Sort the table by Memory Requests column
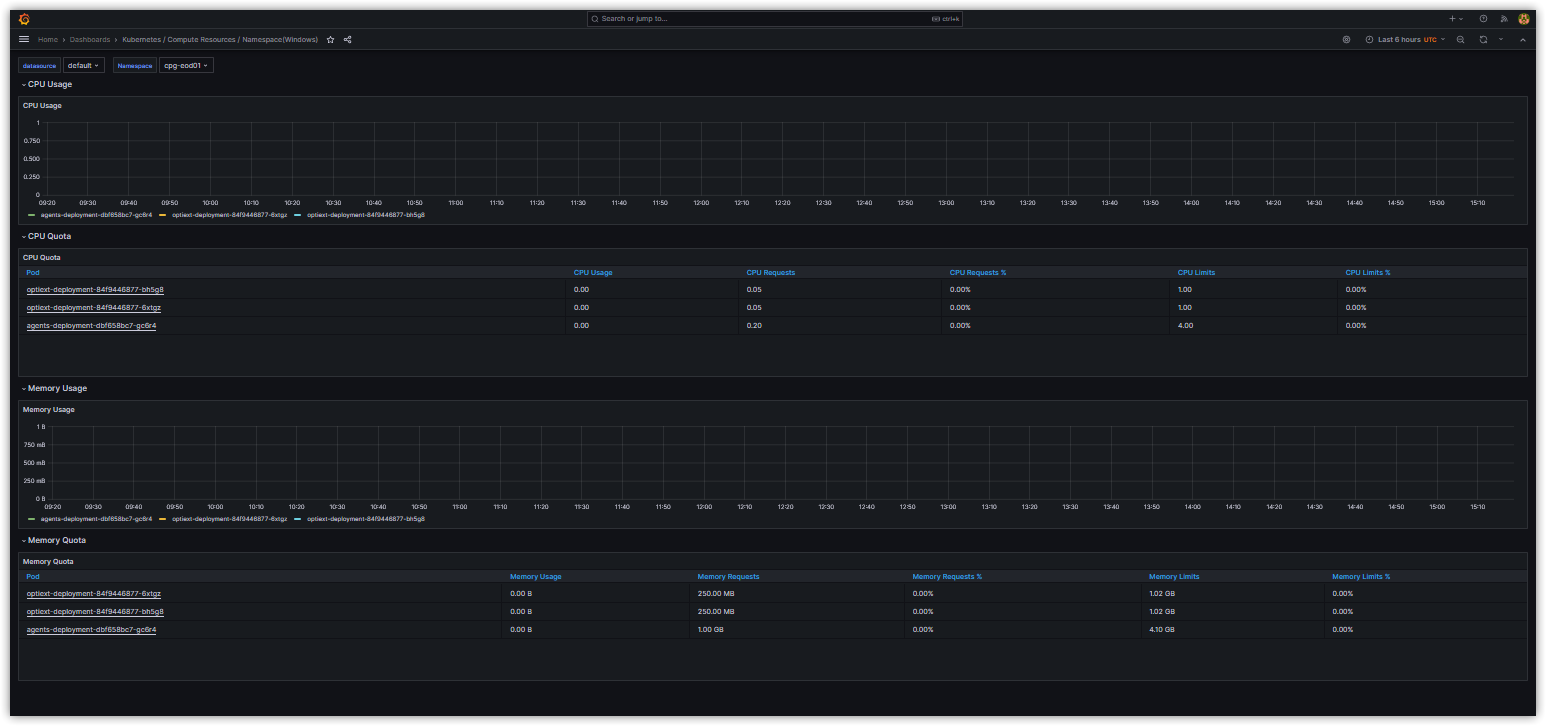Image resolution: width=1546 pixels, height=726 pixels. tap(727, 576)
